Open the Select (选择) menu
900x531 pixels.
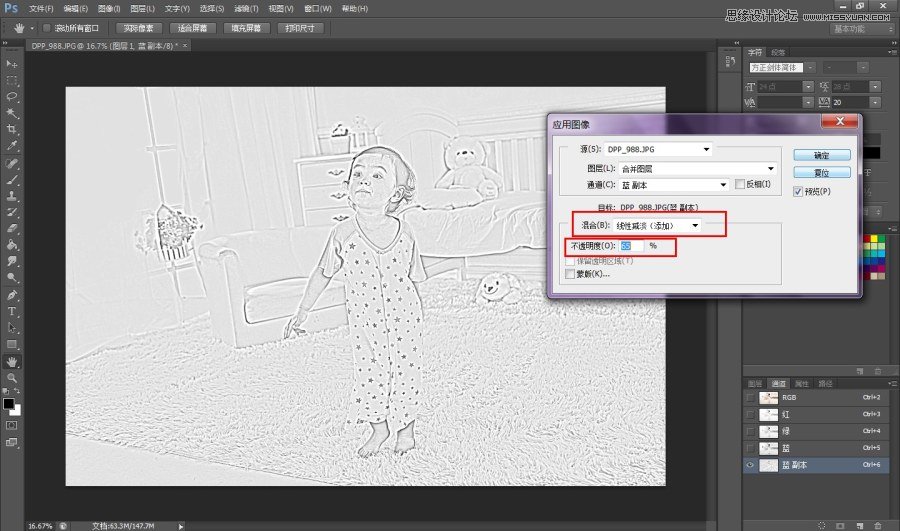tap(212, 9)
